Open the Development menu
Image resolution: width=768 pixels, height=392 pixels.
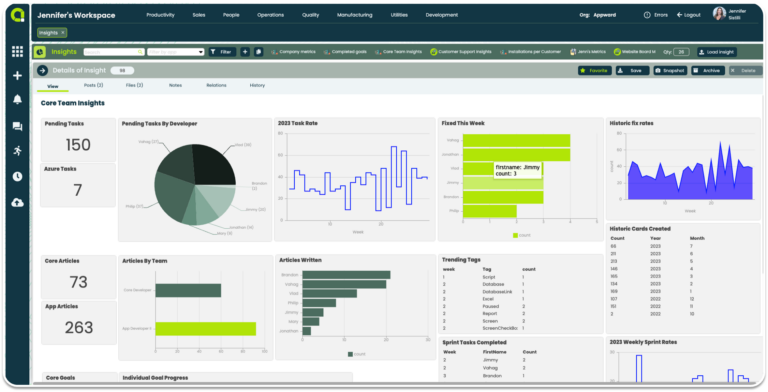(442, 15)
